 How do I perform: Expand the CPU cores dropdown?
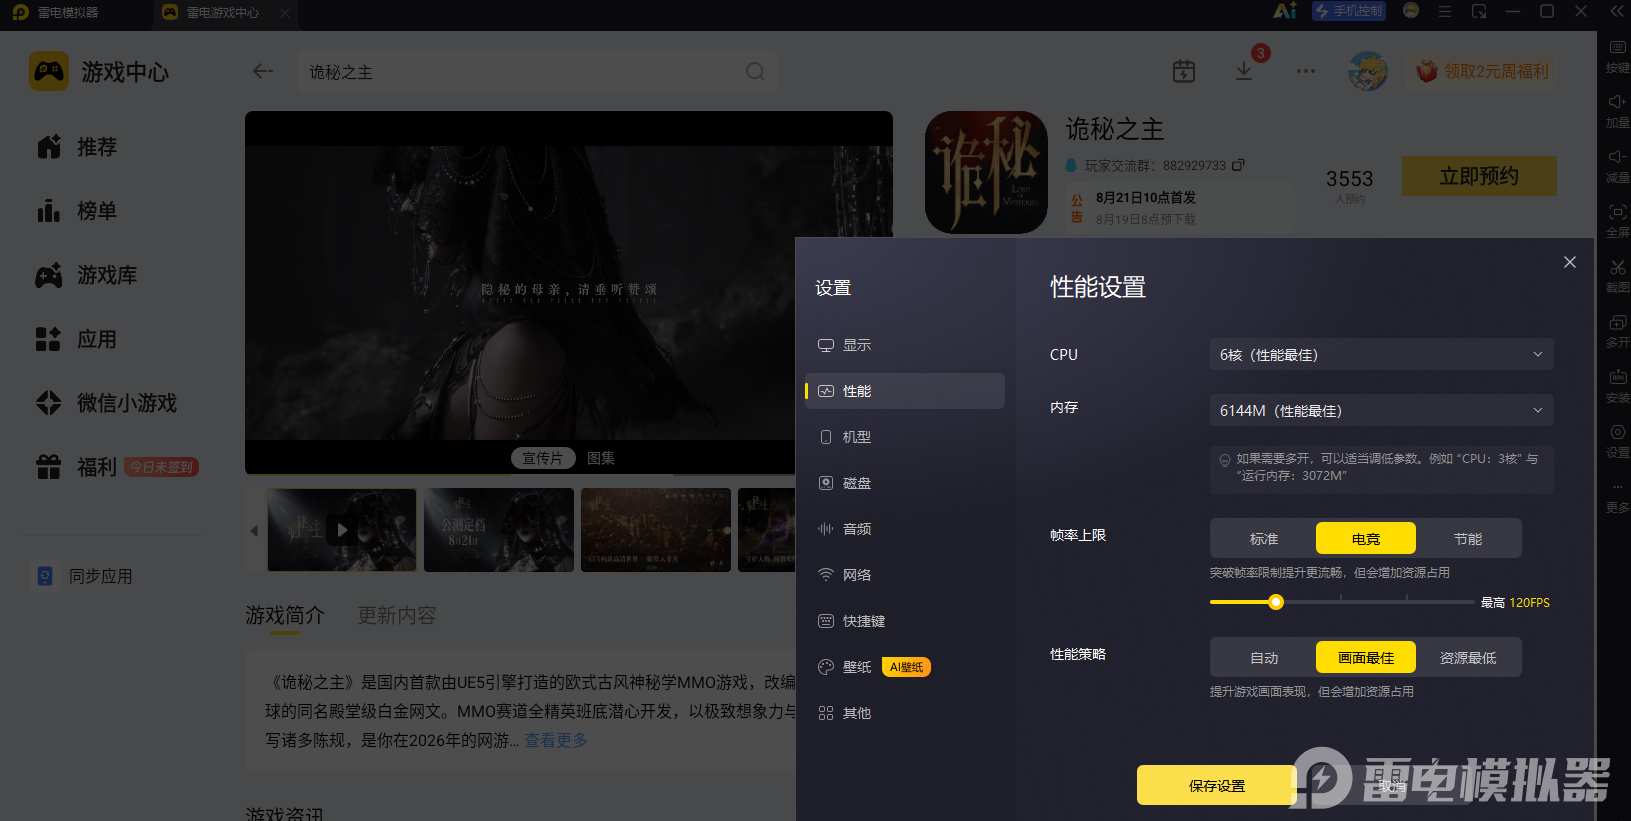pyautogui.click(x=1381, y=355)
